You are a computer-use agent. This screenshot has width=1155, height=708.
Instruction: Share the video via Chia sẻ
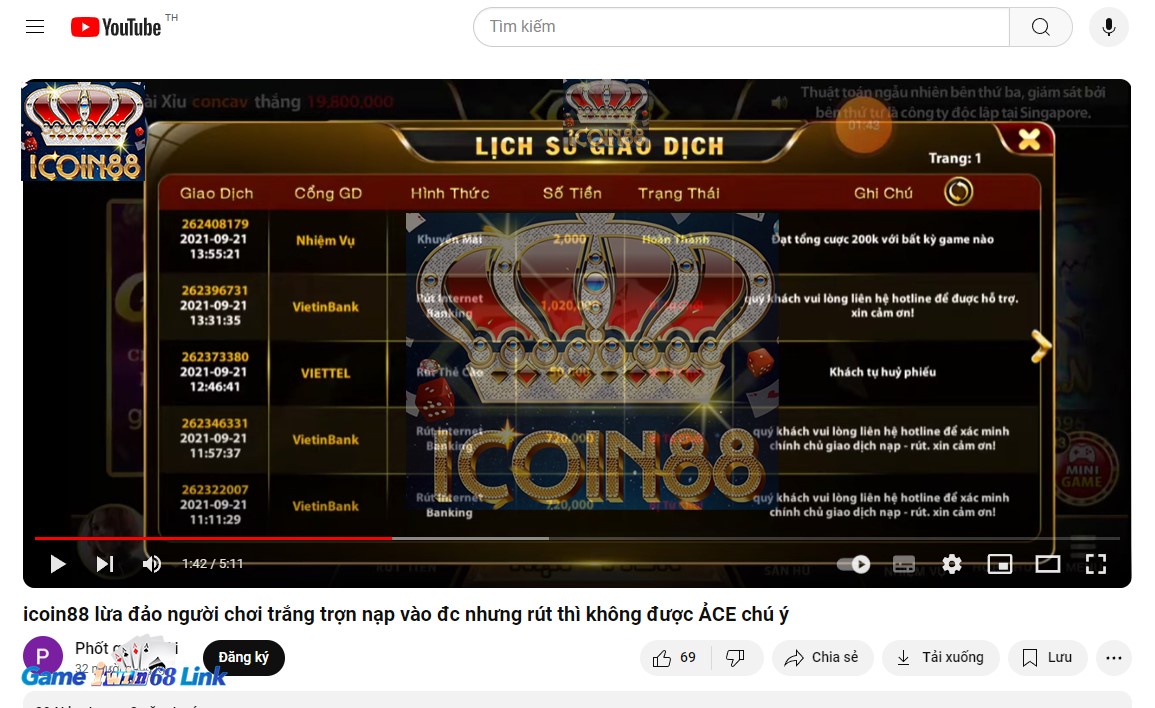(x=822, y=658)
